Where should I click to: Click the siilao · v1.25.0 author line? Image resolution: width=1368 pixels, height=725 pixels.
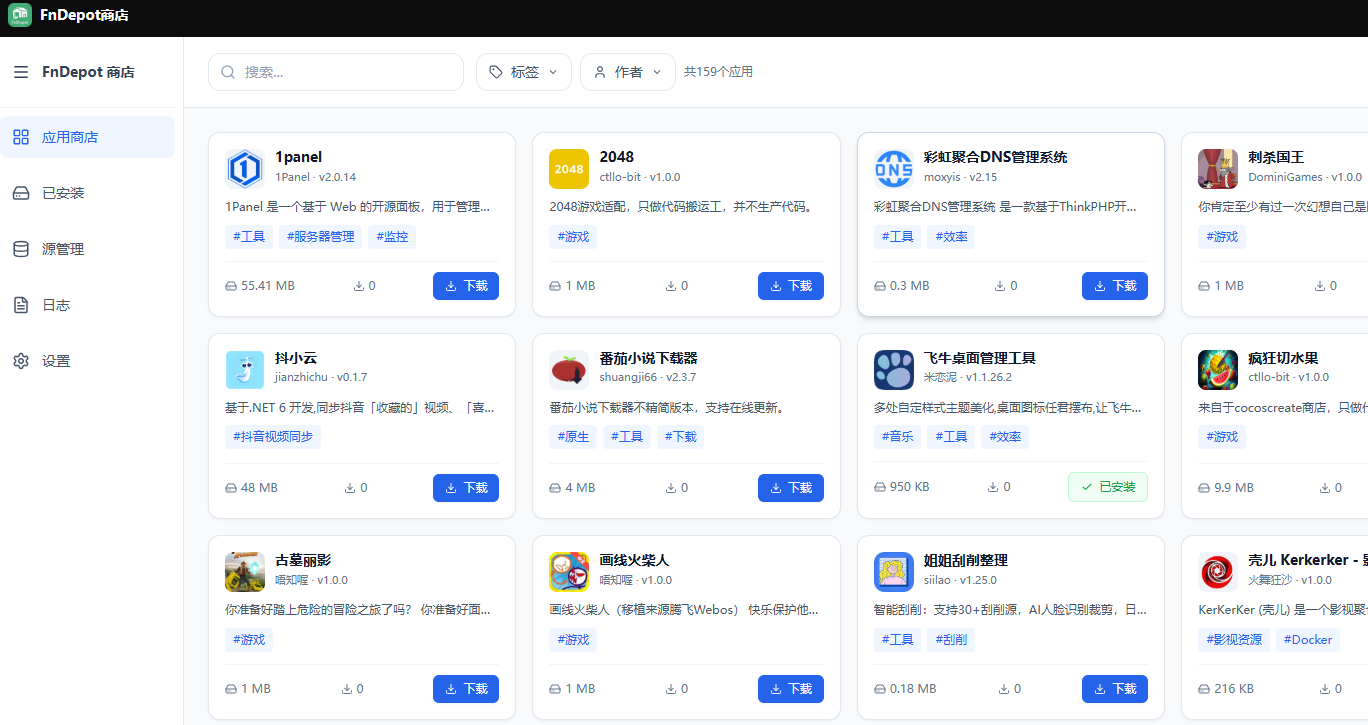click(x=960, y=580)
